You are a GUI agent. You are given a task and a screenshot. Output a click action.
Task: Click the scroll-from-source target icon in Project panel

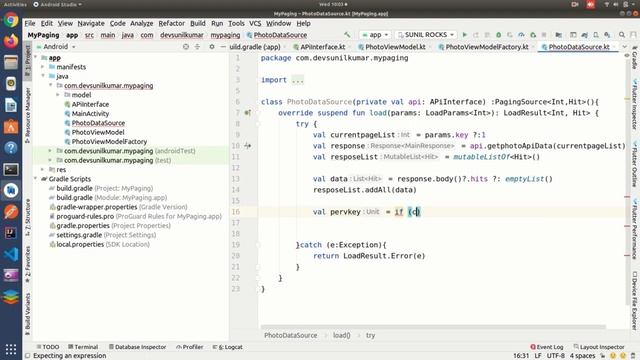[186, 47]
